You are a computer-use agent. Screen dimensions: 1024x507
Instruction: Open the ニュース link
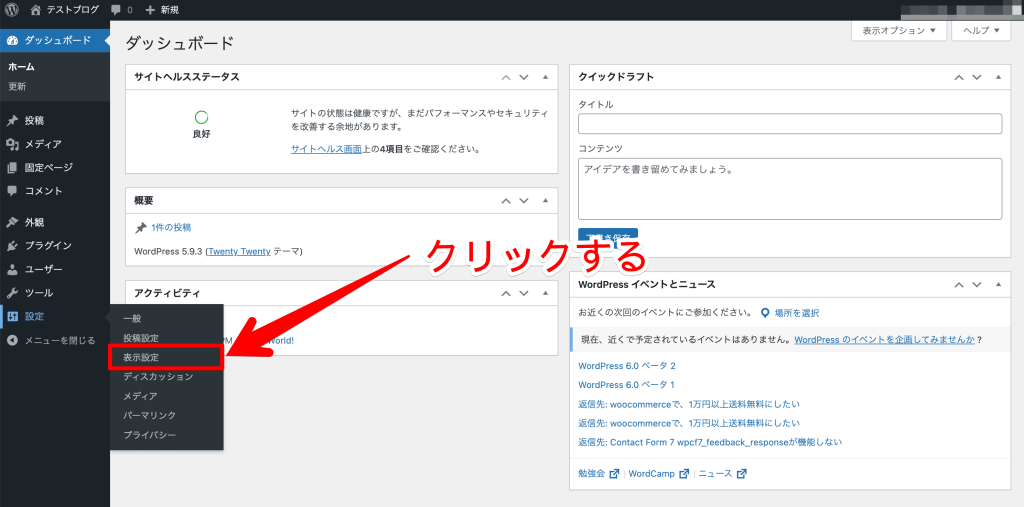[715, 474]
